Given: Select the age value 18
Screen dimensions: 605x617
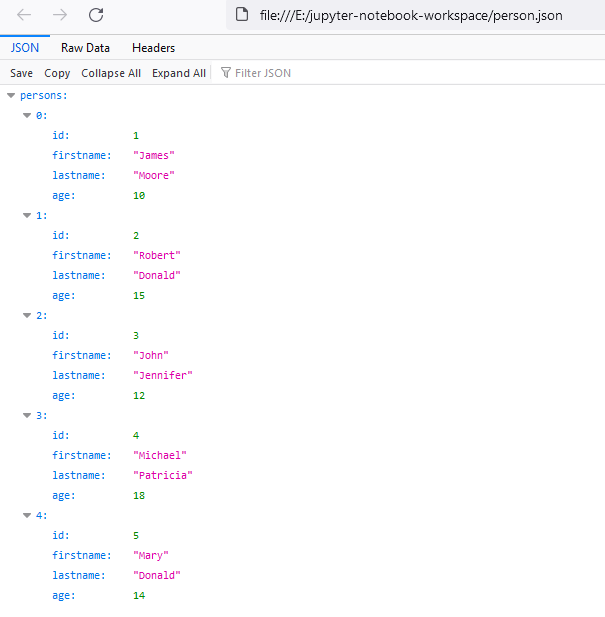Looking at the screenshot, I should (x=139, y=495).
